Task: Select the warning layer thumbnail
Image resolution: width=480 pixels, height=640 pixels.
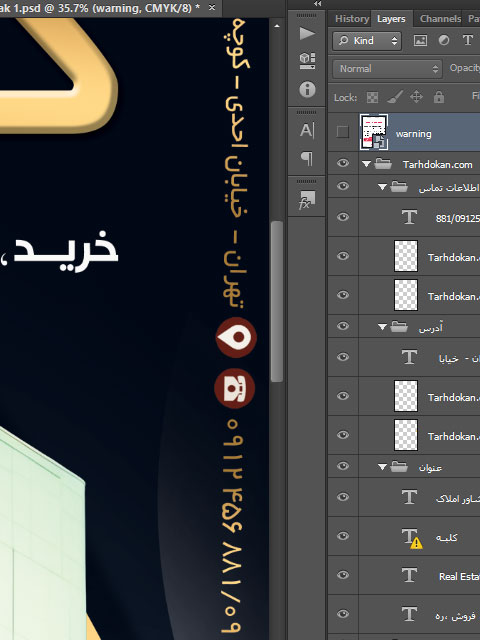Action: point(374,132)
